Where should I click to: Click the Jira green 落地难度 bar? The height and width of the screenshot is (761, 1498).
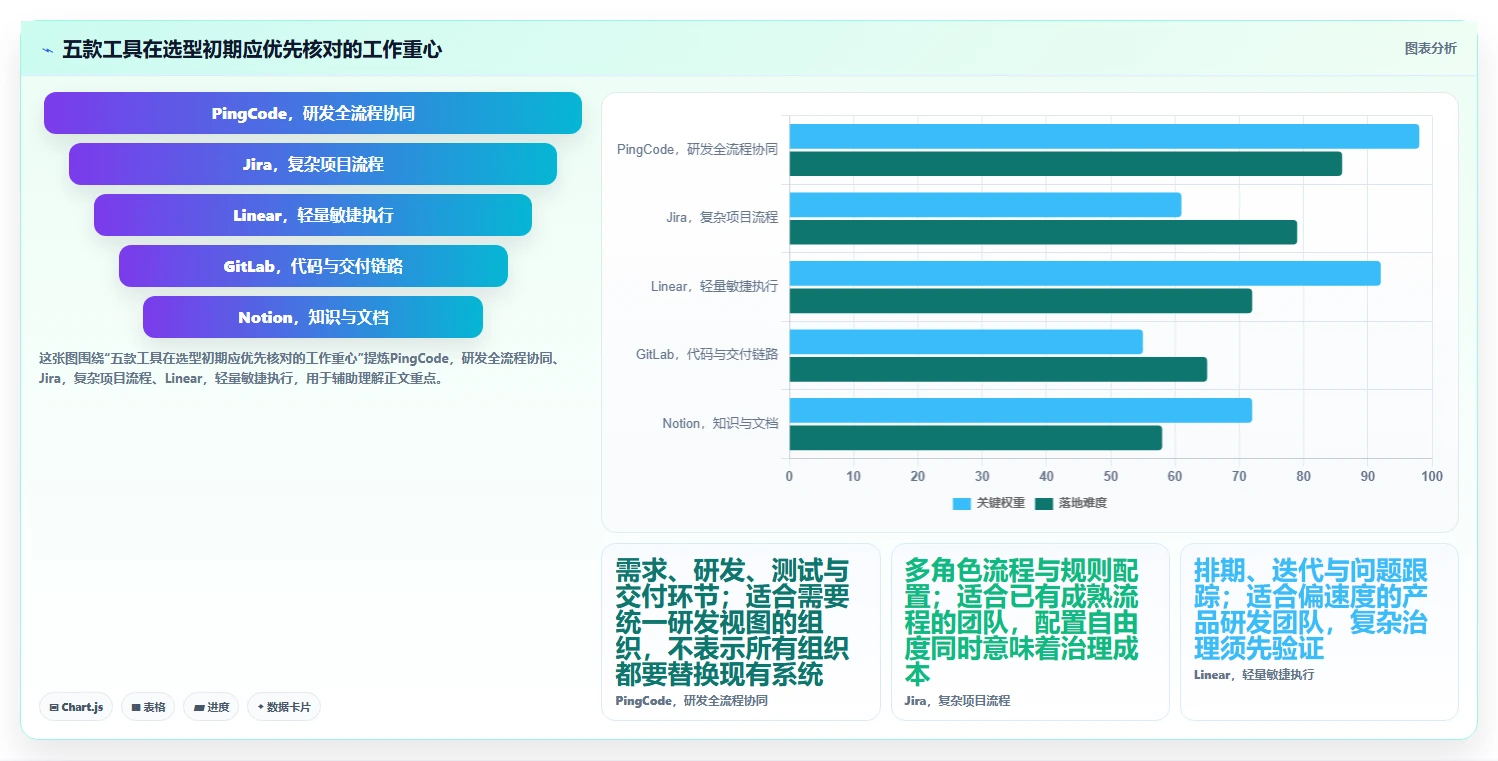pyautogui.click(x=1043, y=232)
